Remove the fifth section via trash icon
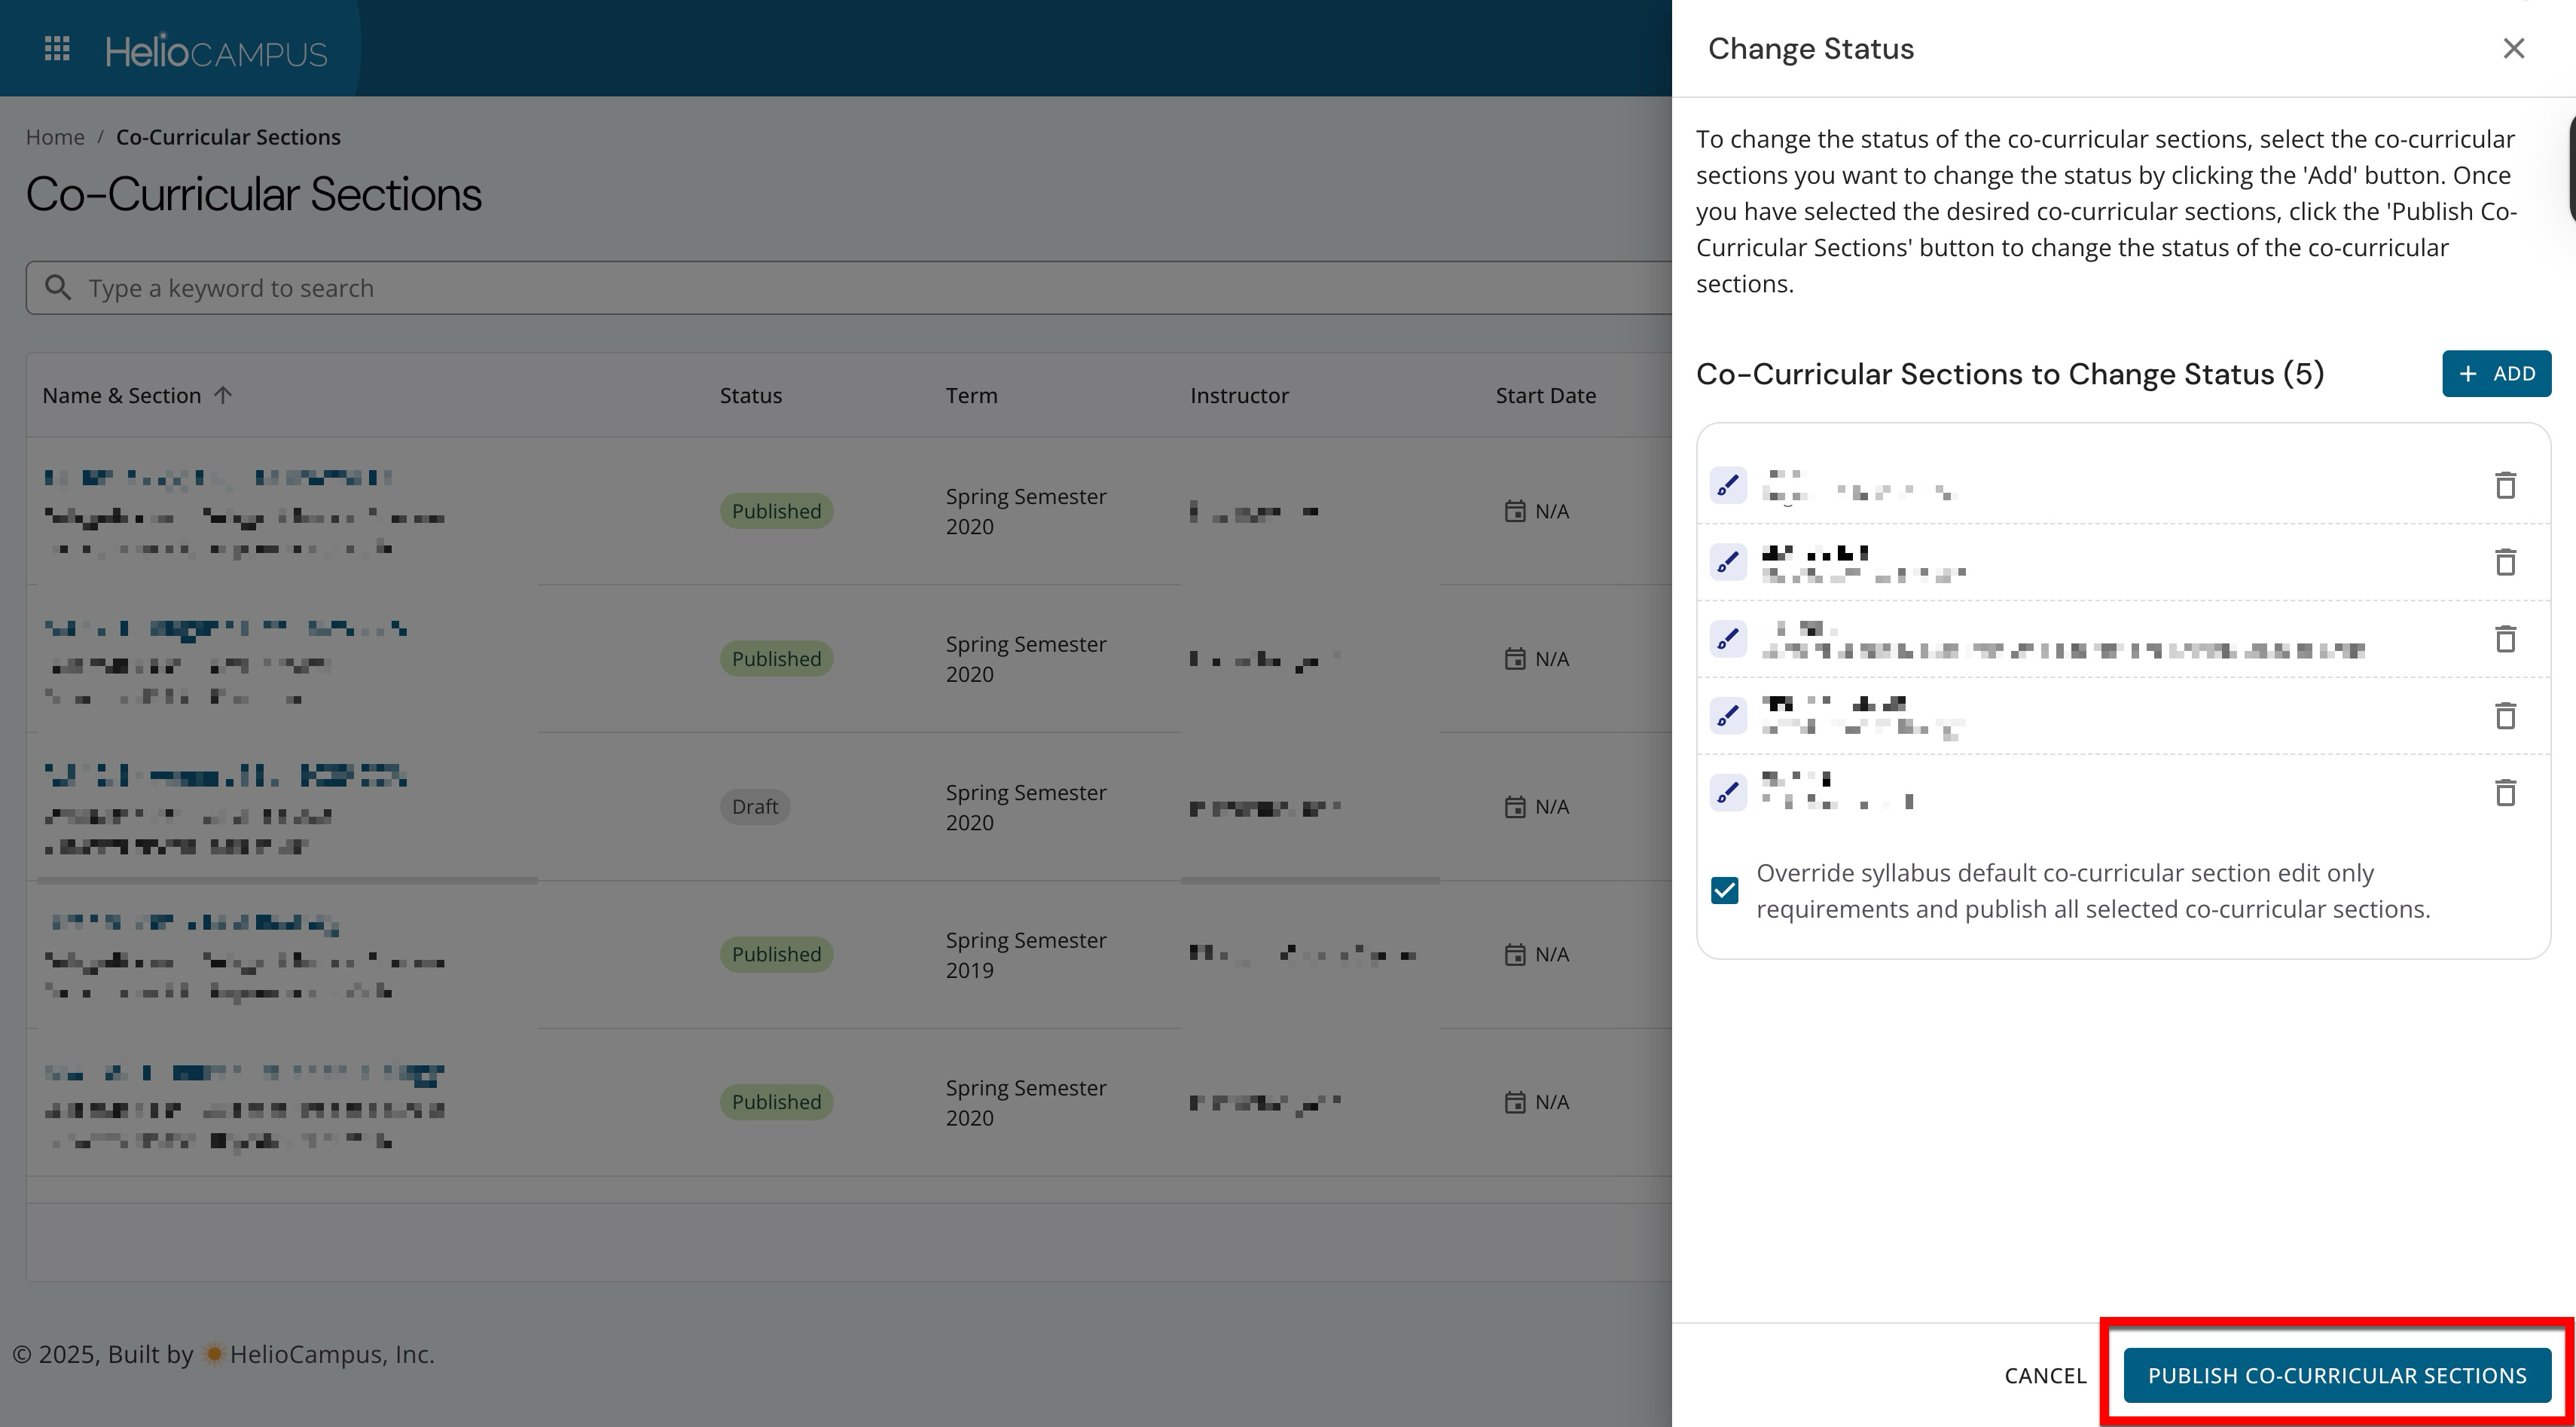The height and width of the screenshot is (1427, 2576). tap(2504, 793)
